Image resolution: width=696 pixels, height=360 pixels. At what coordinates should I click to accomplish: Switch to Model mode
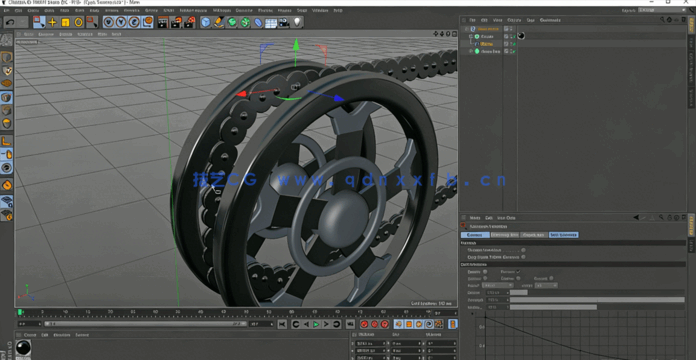pos(6,57)
